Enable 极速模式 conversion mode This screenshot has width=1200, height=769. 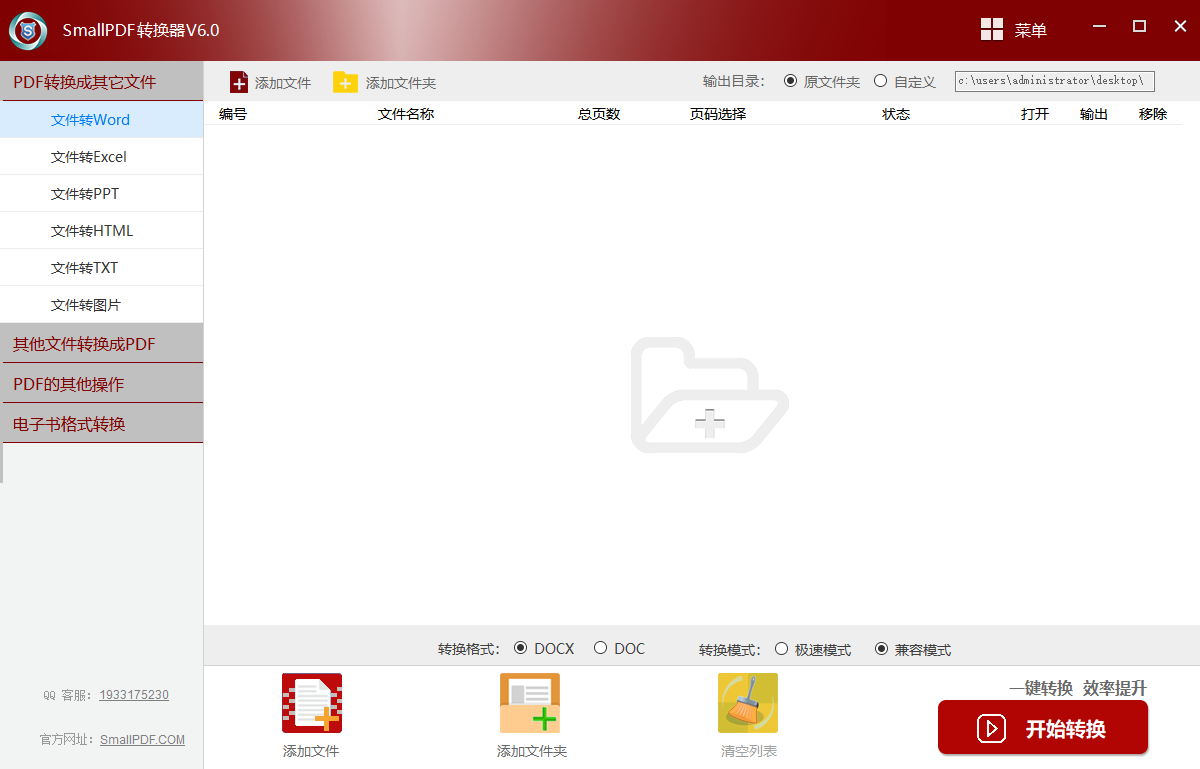pyautogui.click(x=782, y=648)
